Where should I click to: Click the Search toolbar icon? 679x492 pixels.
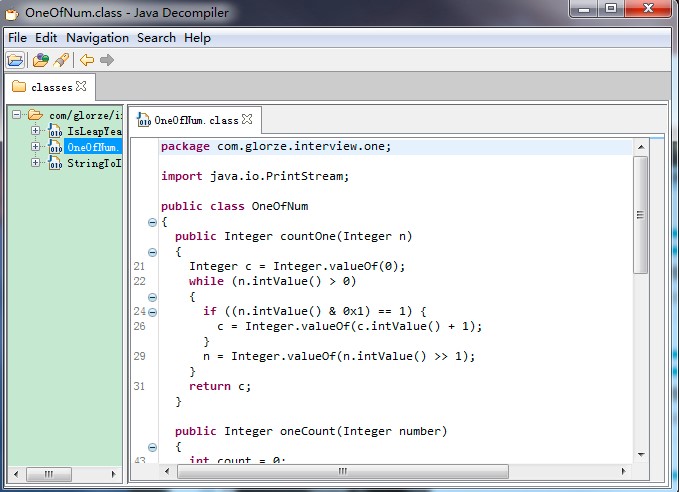(x=62, y=60)
